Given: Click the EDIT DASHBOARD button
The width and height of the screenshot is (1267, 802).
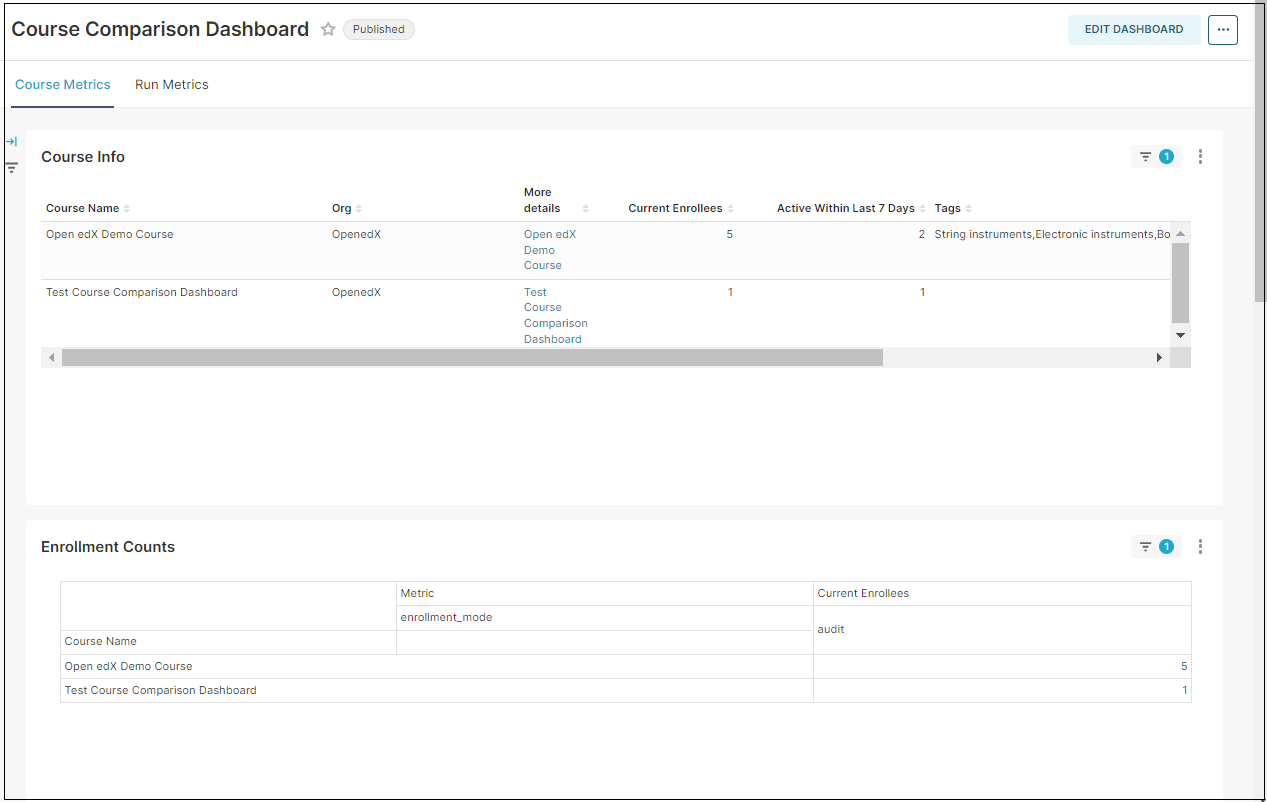Looking at the screenshot, I should click(x=1134, y=29).
